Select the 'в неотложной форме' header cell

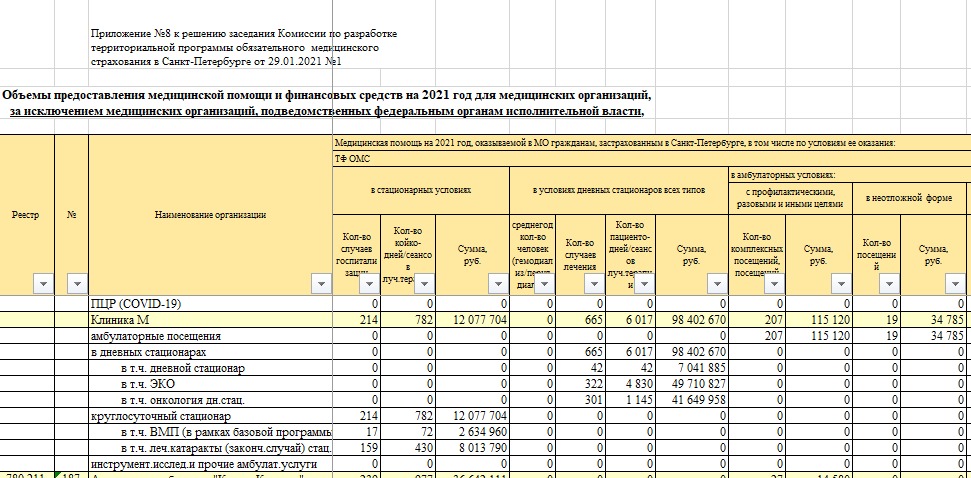click(x=908, y=198)
